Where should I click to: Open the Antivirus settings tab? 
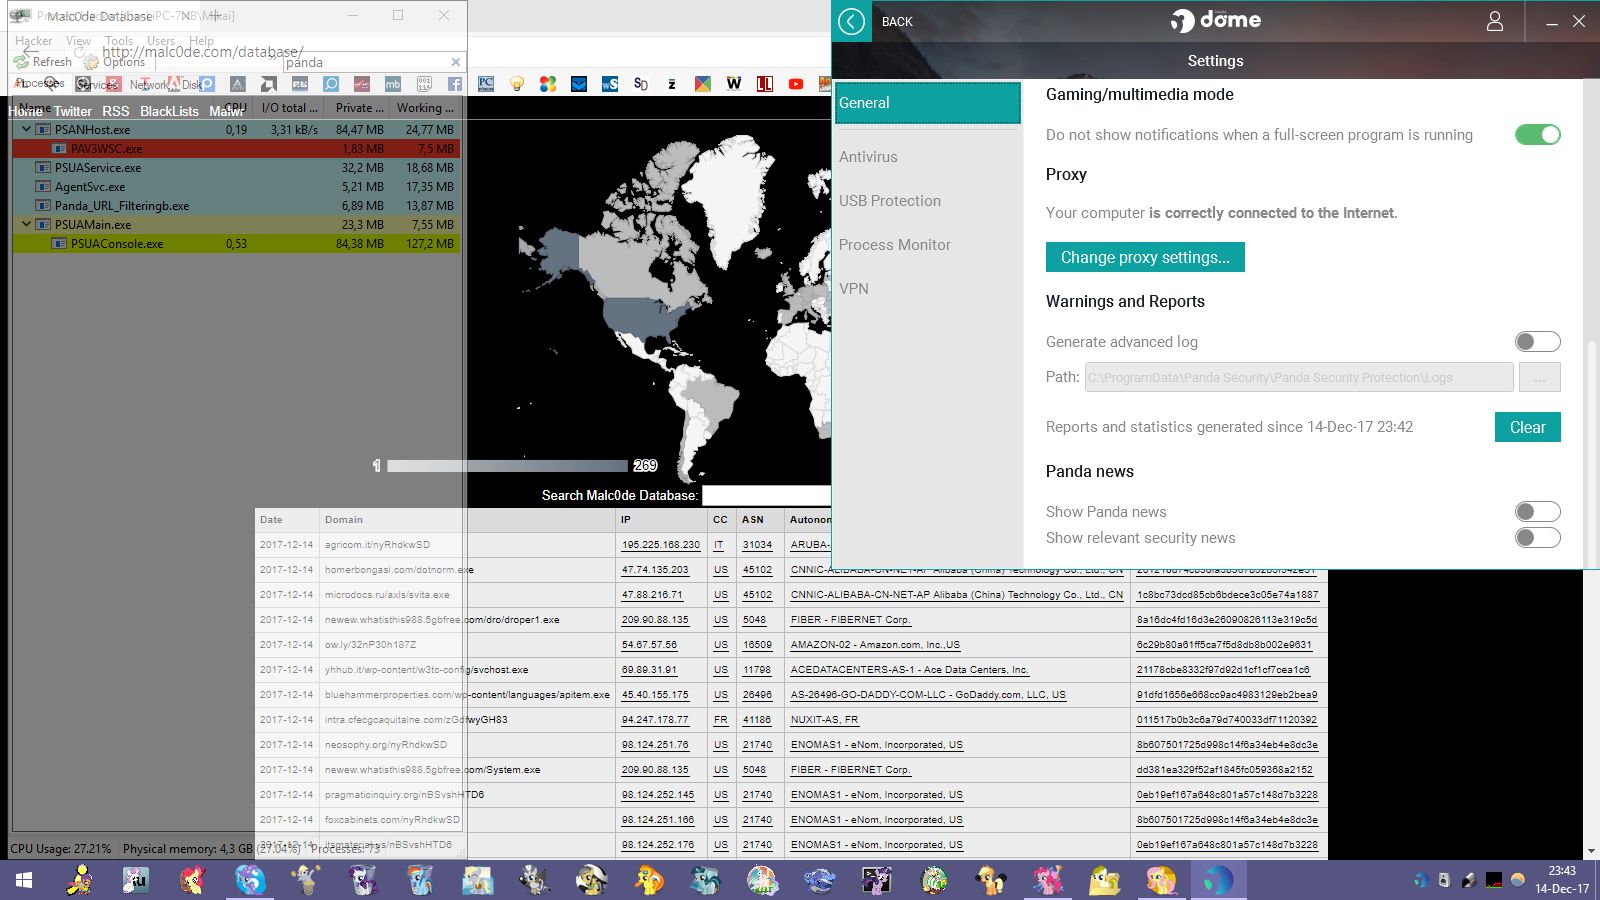(868, 157)
